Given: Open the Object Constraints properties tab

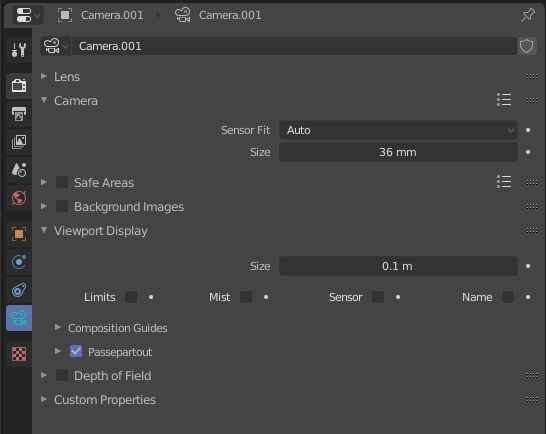Looking at the screenshot, I should pyautogui.click(x=19, y=290).
